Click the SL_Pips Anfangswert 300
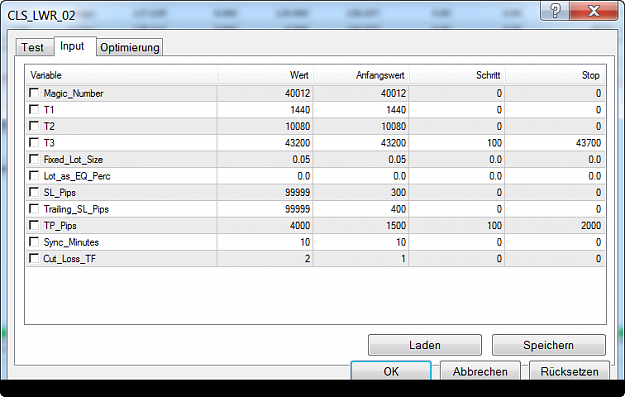 click(x=398, y=193)
